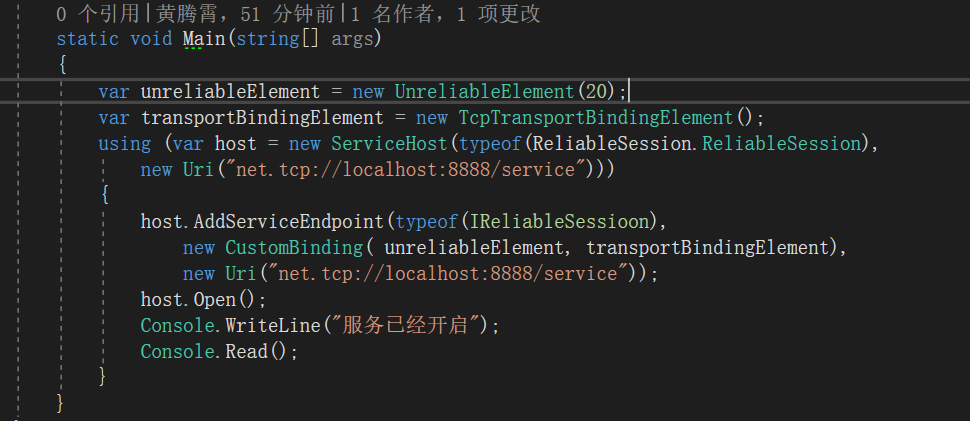Click the "using" keyword

tap(125, 143)
